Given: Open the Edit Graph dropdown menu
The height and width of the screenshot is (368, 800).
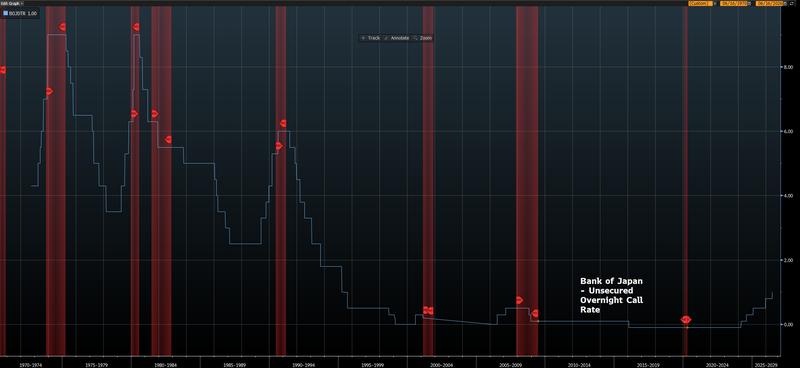Looking at the screenshot, I should coord(11,3).
